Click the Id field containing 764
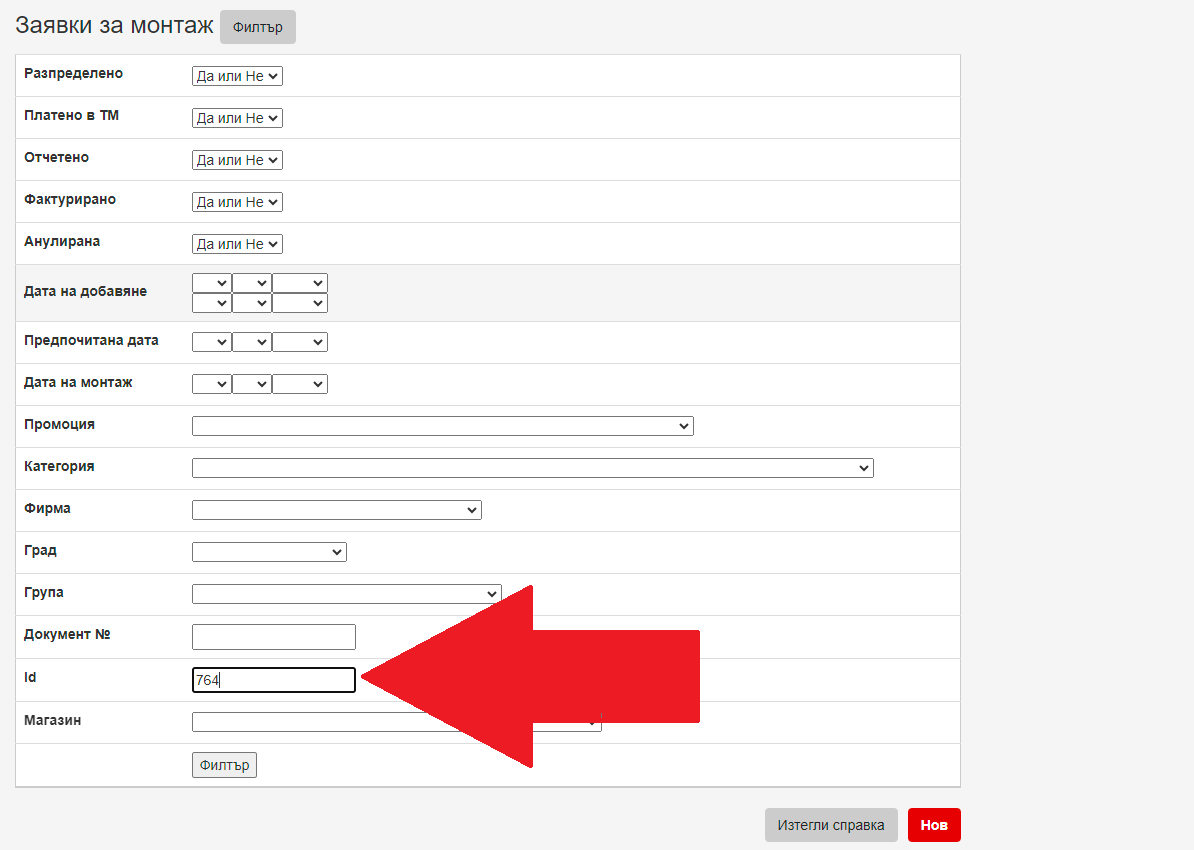 [274, 680]
